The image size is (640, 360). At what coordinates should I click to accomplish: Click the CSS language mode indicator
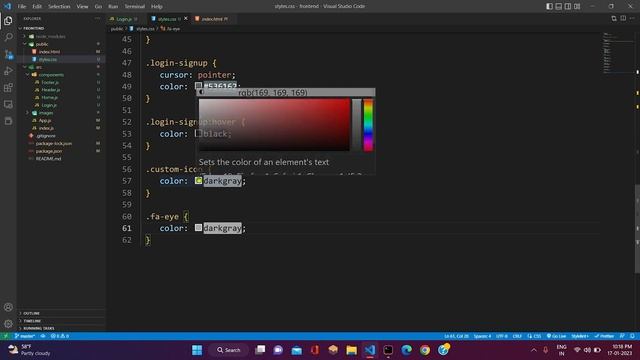[x=534, y=336]
